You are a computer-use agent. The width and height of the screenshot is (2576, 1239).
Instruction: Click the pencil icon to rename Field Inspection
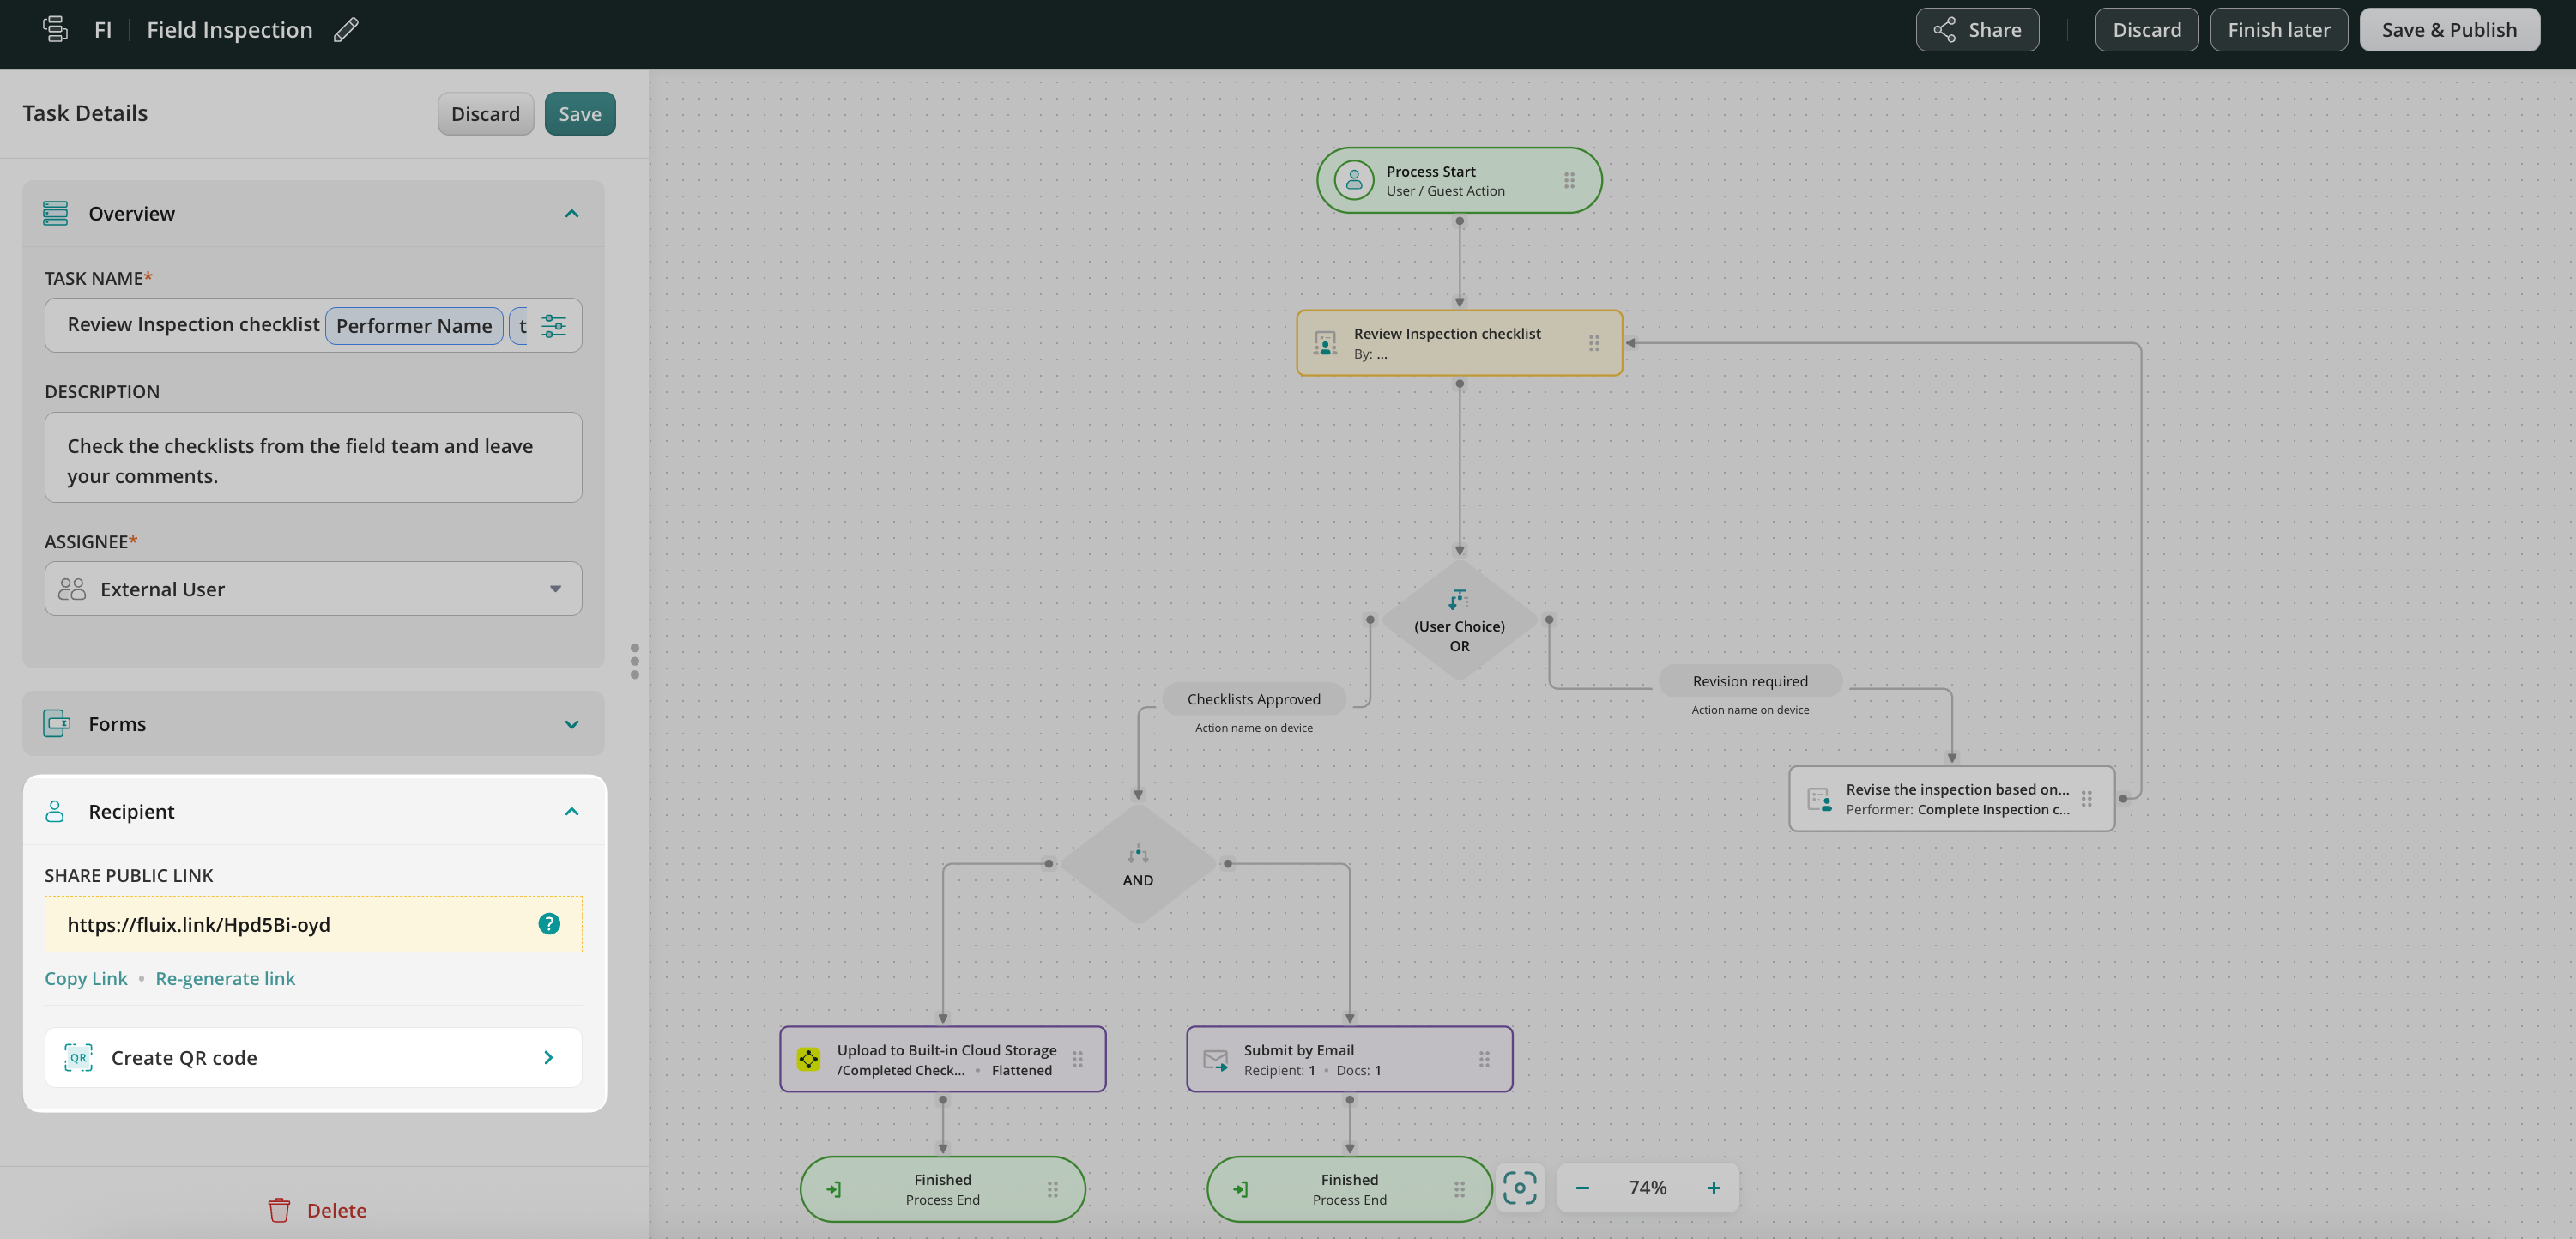pos(346,30)
